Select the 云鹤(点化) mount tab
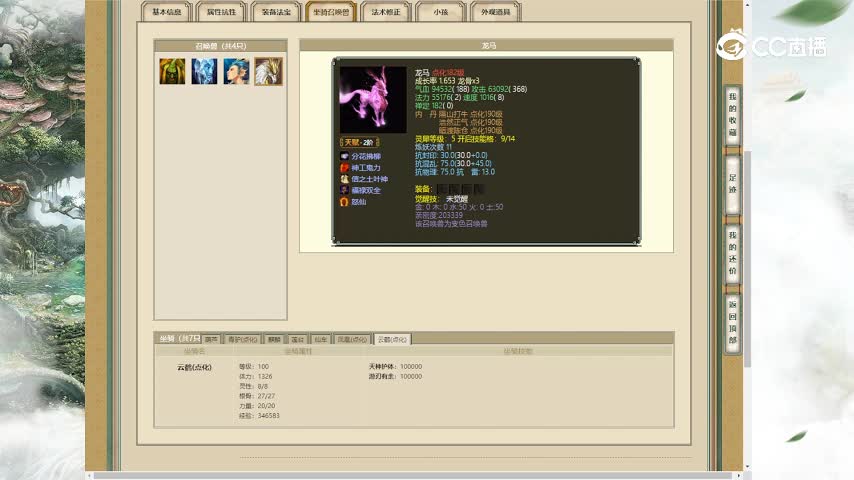The height and width of the screenshot is (480, 854). click(x=392, y=339)
